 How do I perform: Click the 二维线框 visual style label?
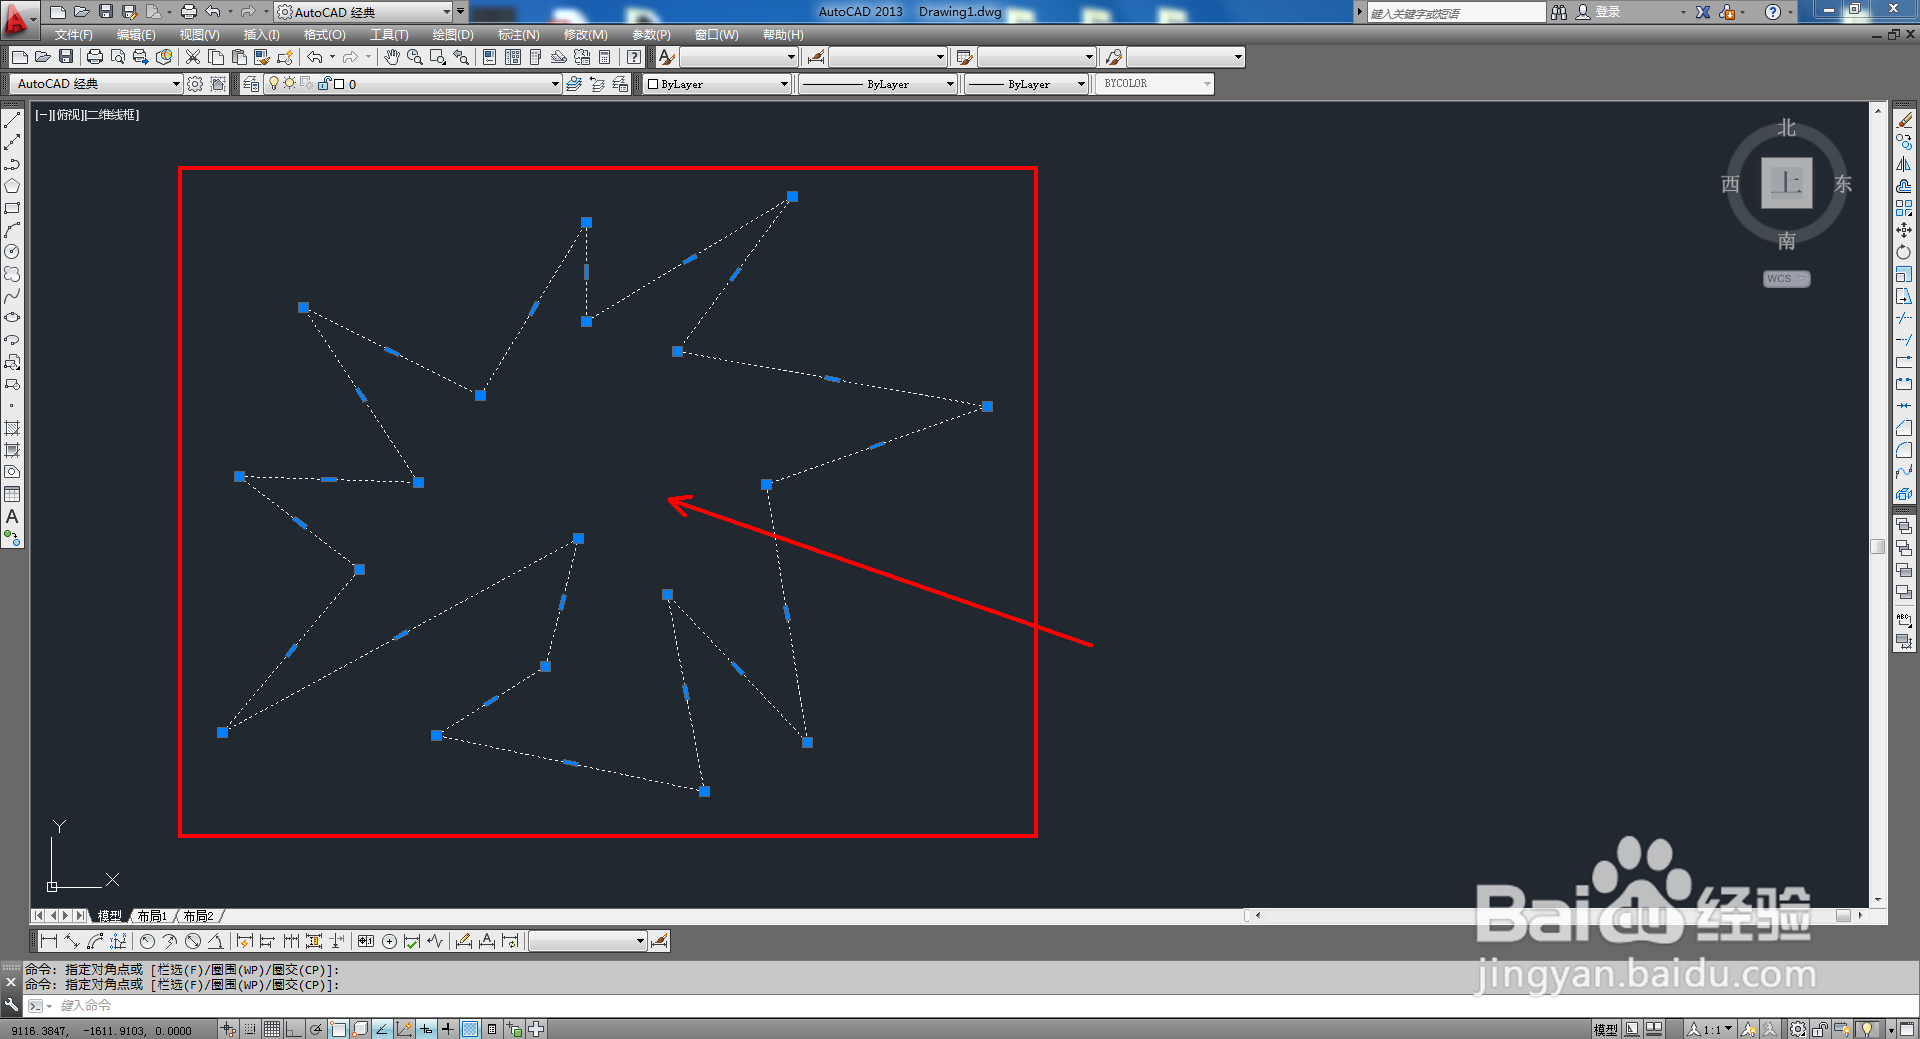110,115
